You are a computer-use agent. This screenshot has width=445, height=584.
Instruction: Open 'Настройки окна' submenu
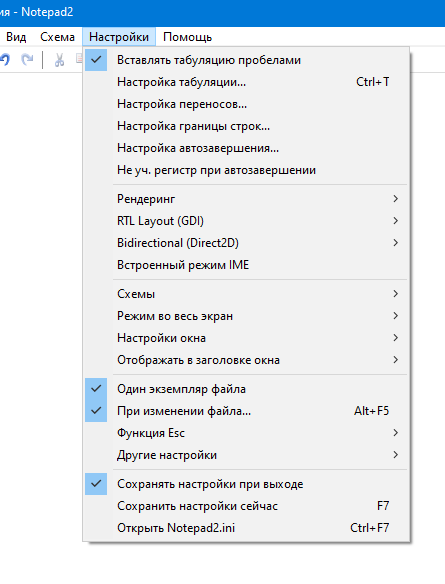(247, 338)
